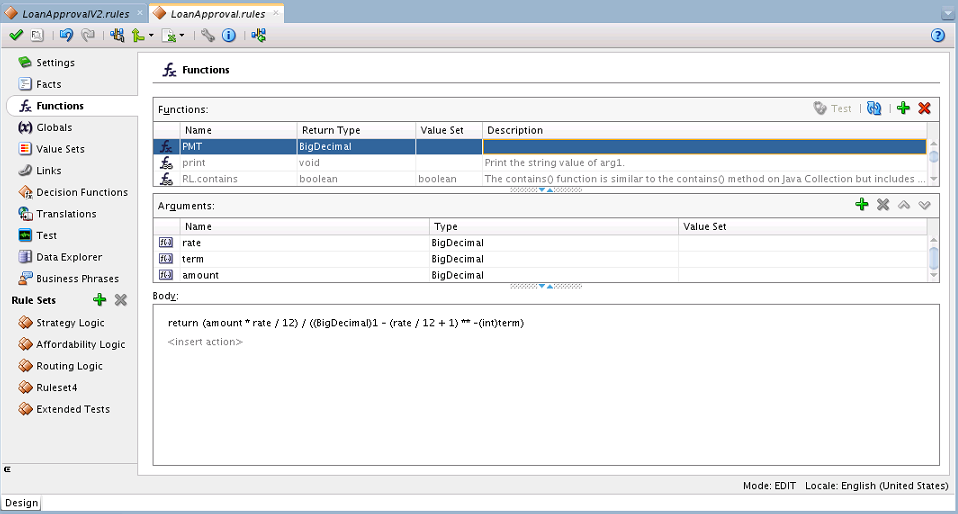958x514 pixels.
Task: Switch to LoanApprovalV2.rules tab
Action: [x=75, y=13]
